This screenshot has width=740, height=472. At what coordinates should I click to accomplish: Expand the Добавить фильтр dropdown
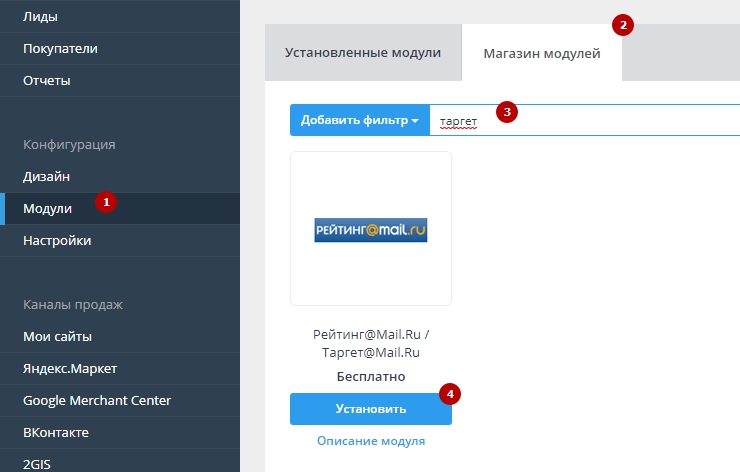click(x=359, y=120)
